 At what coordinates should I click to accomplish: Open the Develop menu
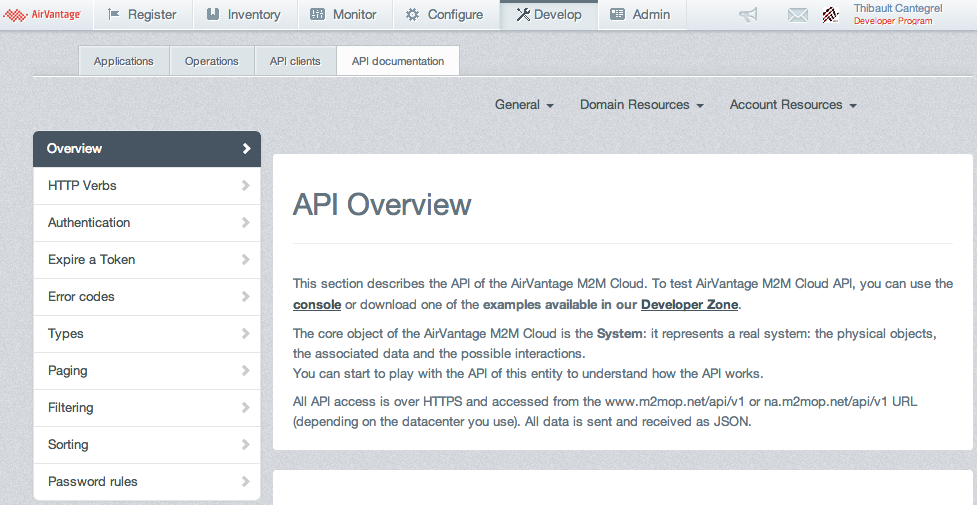(x=549, y=14)
